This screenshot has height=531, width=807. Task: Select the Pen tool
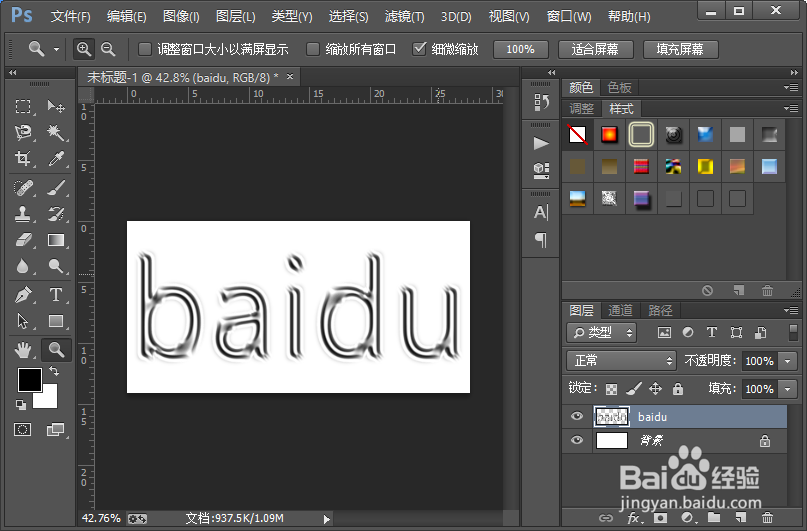pyautogui.click(x=23, y=295)
